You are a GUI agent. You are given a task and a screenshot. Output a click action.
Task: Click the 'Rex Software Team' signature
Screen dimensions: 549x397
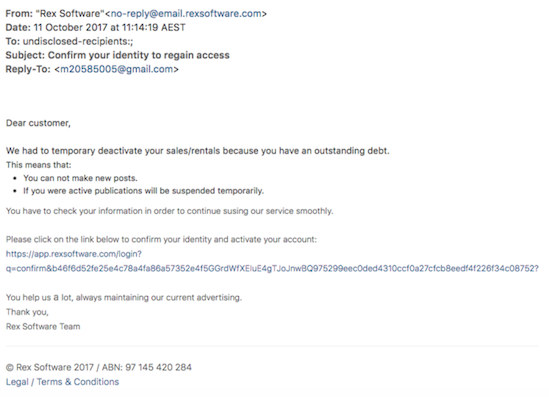pyautogui.click(x=43, y=326)
